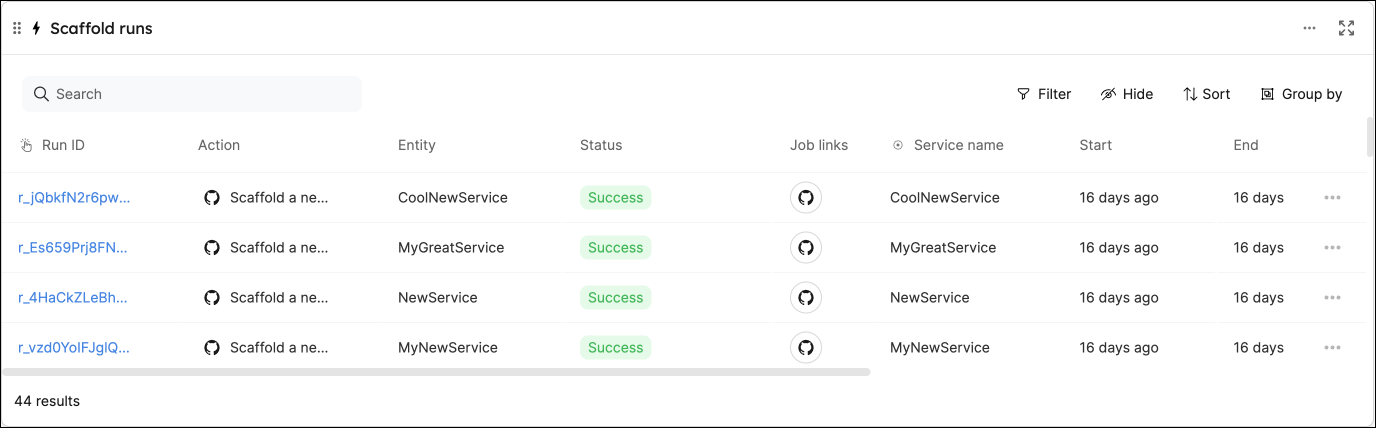Open the widget's three-dot options menu

[x=1309, y=28]
